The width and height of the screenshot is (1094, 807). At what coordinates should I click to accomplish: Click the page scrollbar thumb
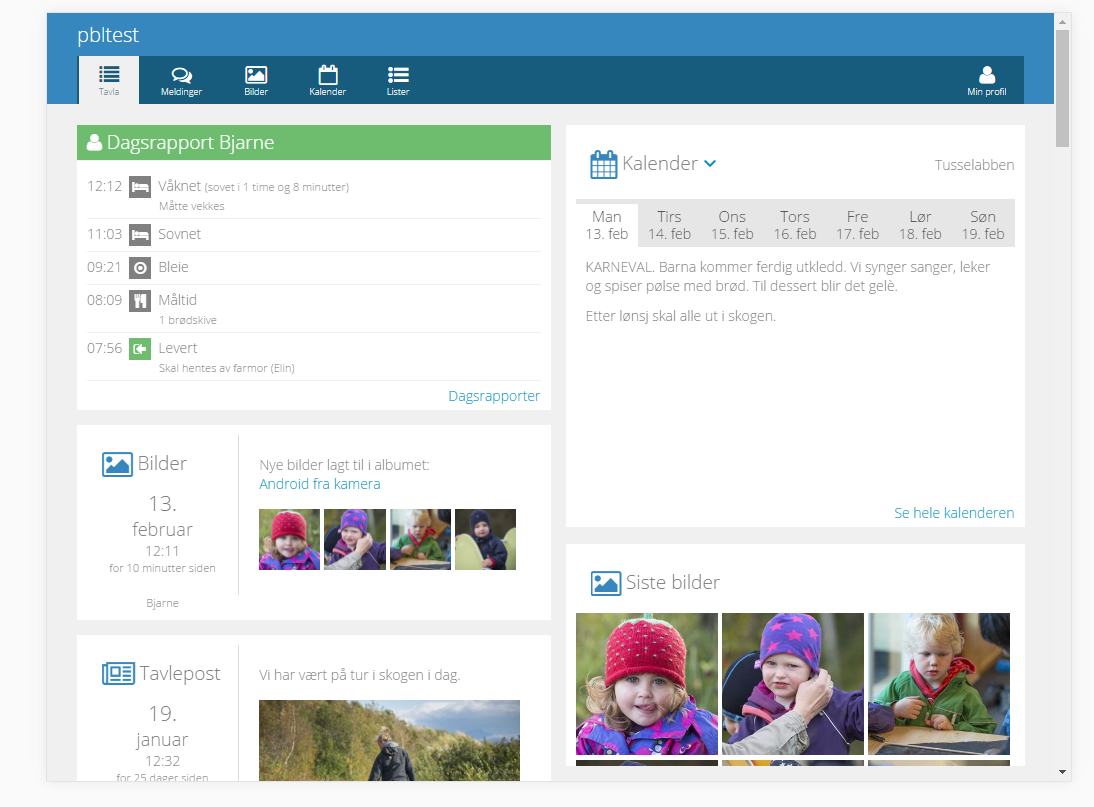(1062, 89)
